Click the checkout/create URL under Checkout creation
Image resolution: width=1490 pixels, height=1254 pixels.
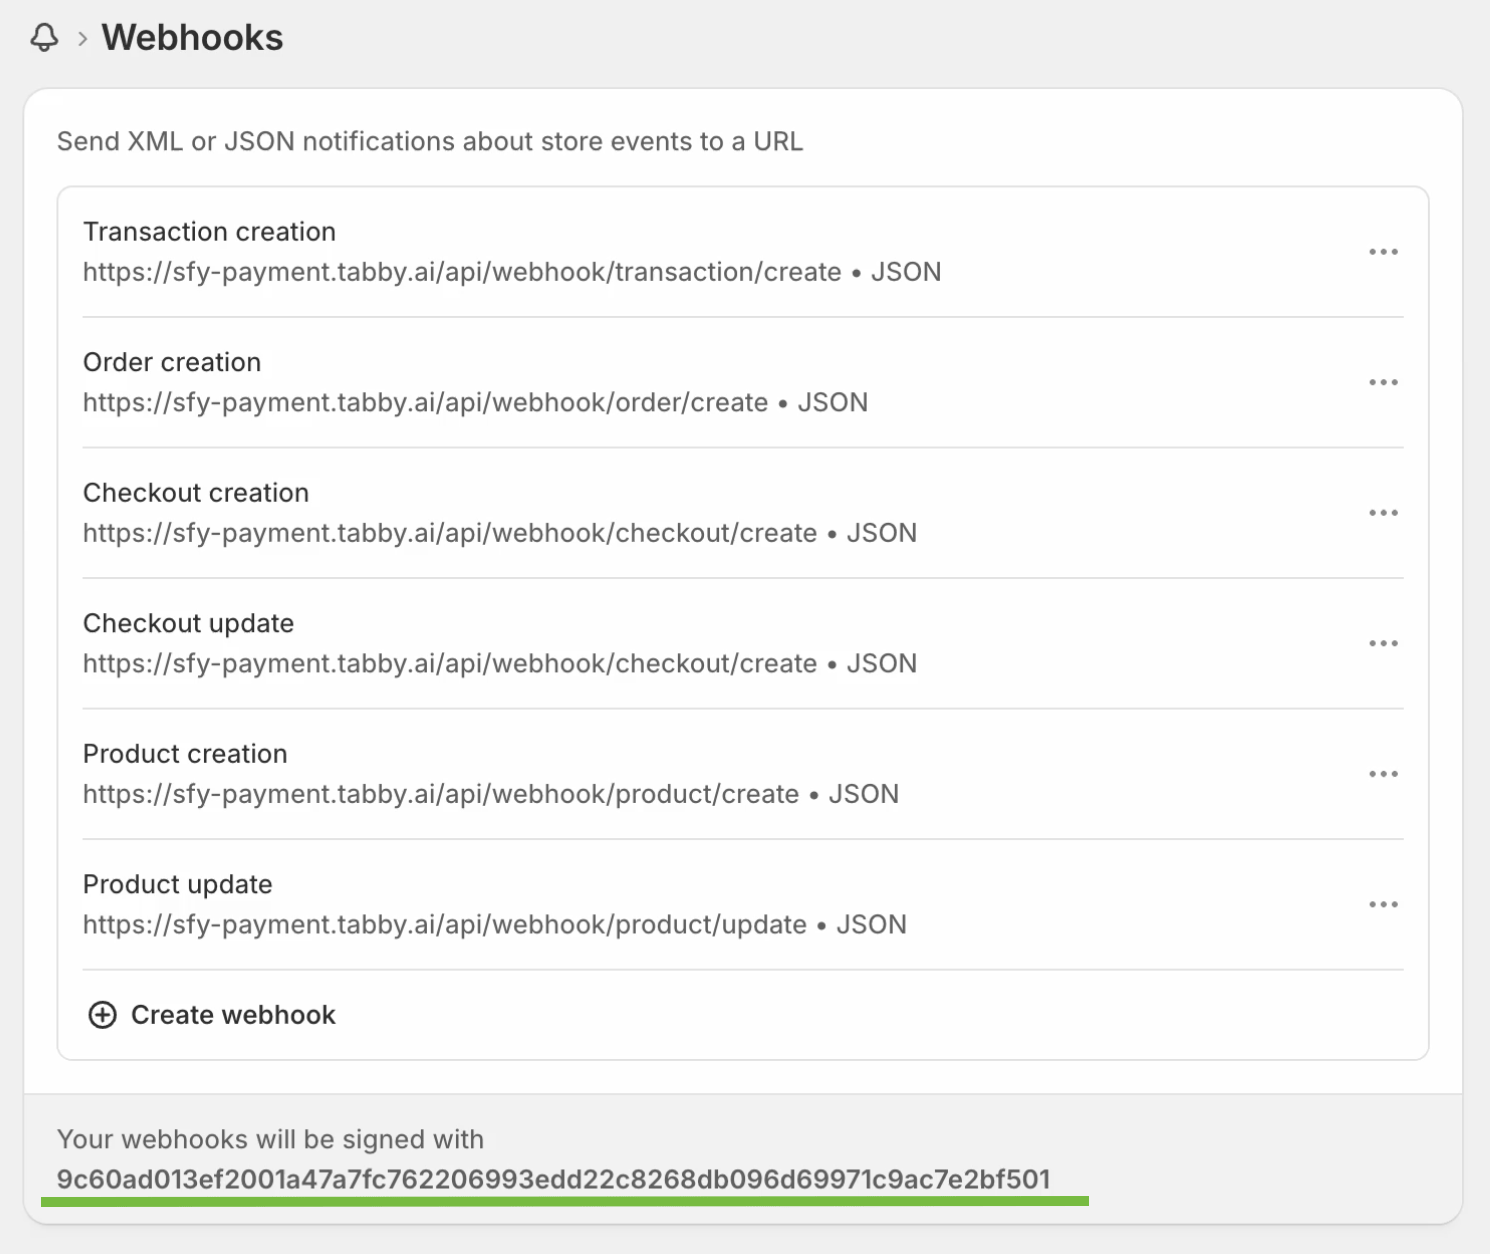click(x=450, y=533)
